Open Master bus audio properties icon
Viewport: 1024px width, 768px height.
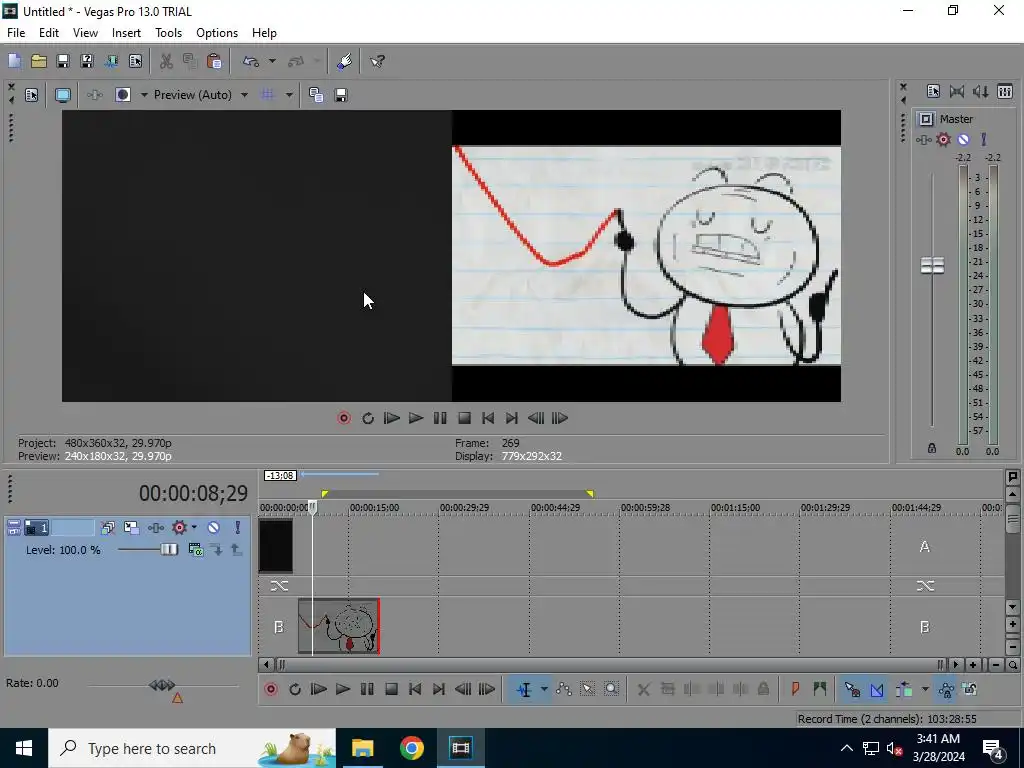pos(933,91)
